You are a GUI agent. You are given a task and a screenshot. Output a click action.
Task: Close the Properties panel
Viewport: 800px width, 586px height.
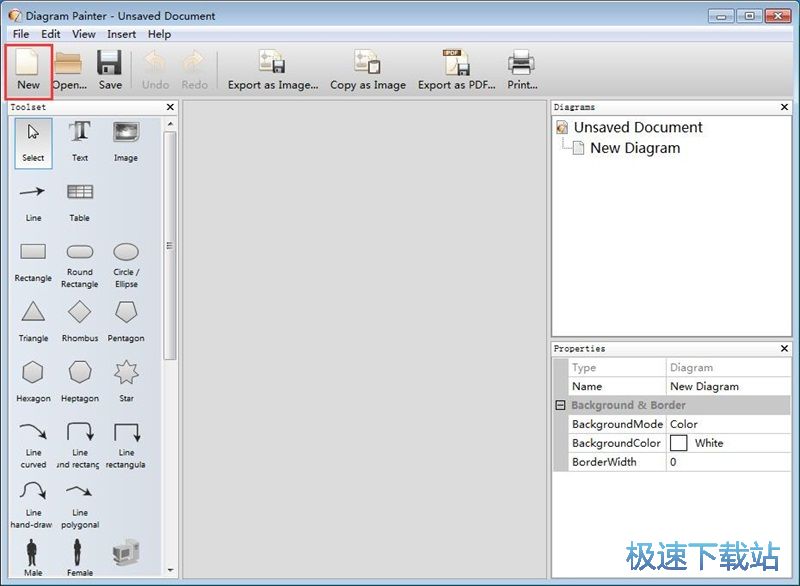tap(784, 349)
